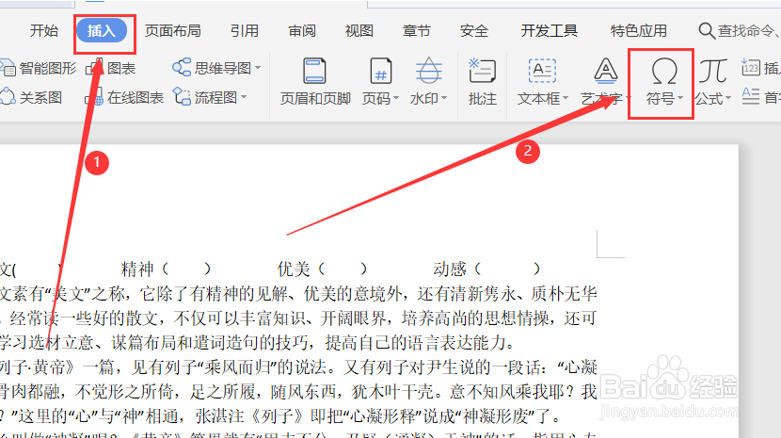This screenshot has height=438, width=781.
Task: Click the word 优美 in the document
Action: 293,269
